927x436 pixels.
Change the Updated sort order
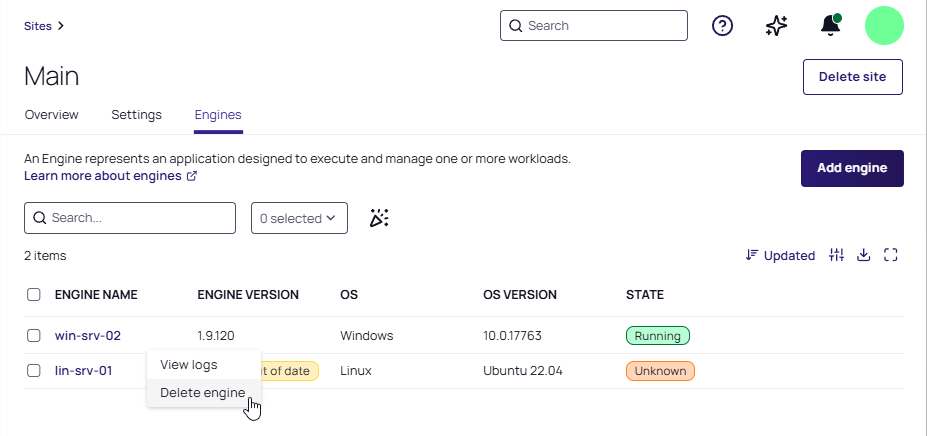pos(780,256)
